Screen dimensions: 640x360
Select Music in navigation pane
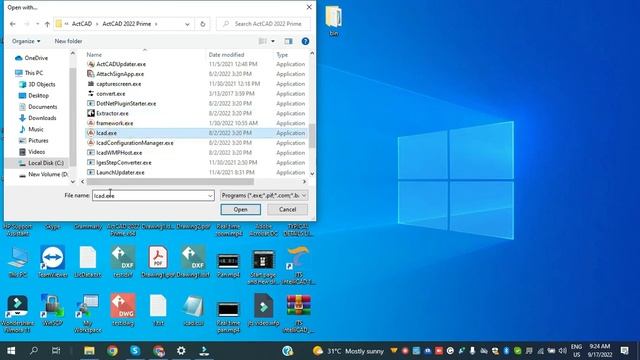[31, 129]
